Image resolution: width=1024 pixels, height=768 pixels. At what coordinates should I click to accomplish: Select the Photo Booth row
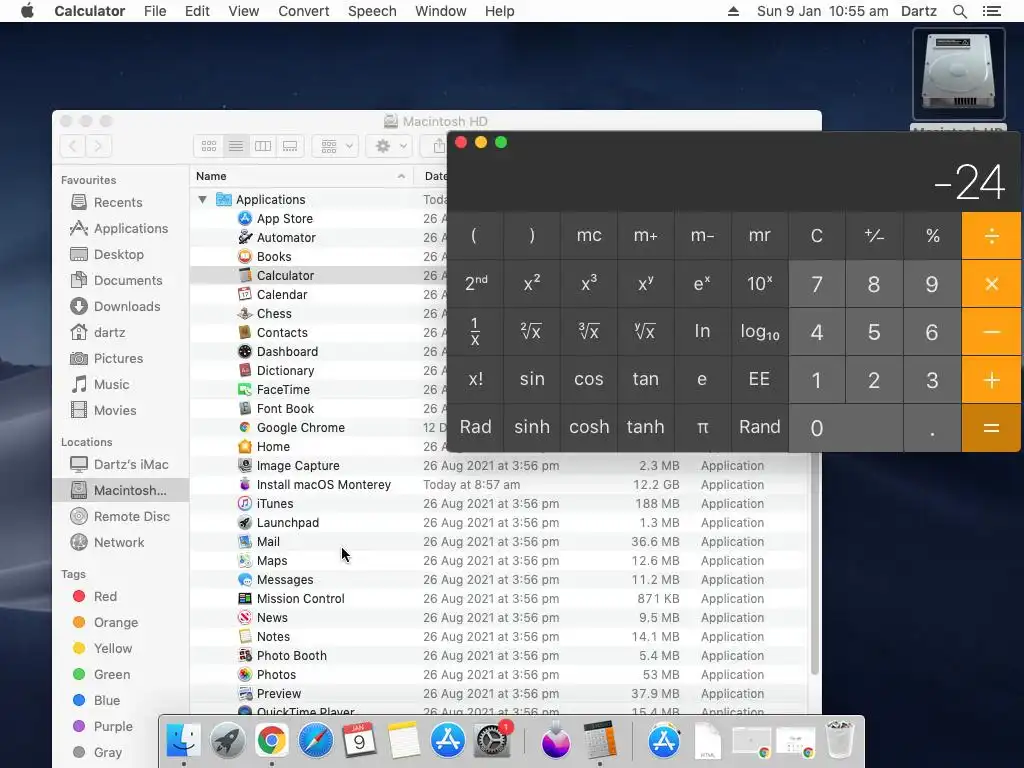(499, 656)
